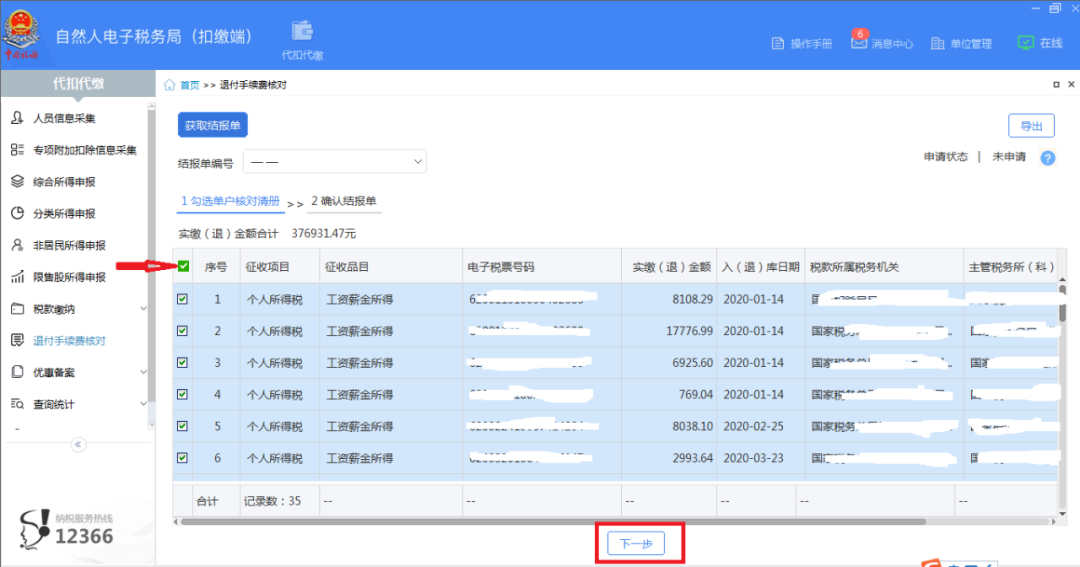Image resolution: width=1080 pixels, height=567 pixels.
Task: Open the 单位管理 building icon
Action: tap(937, 43)
